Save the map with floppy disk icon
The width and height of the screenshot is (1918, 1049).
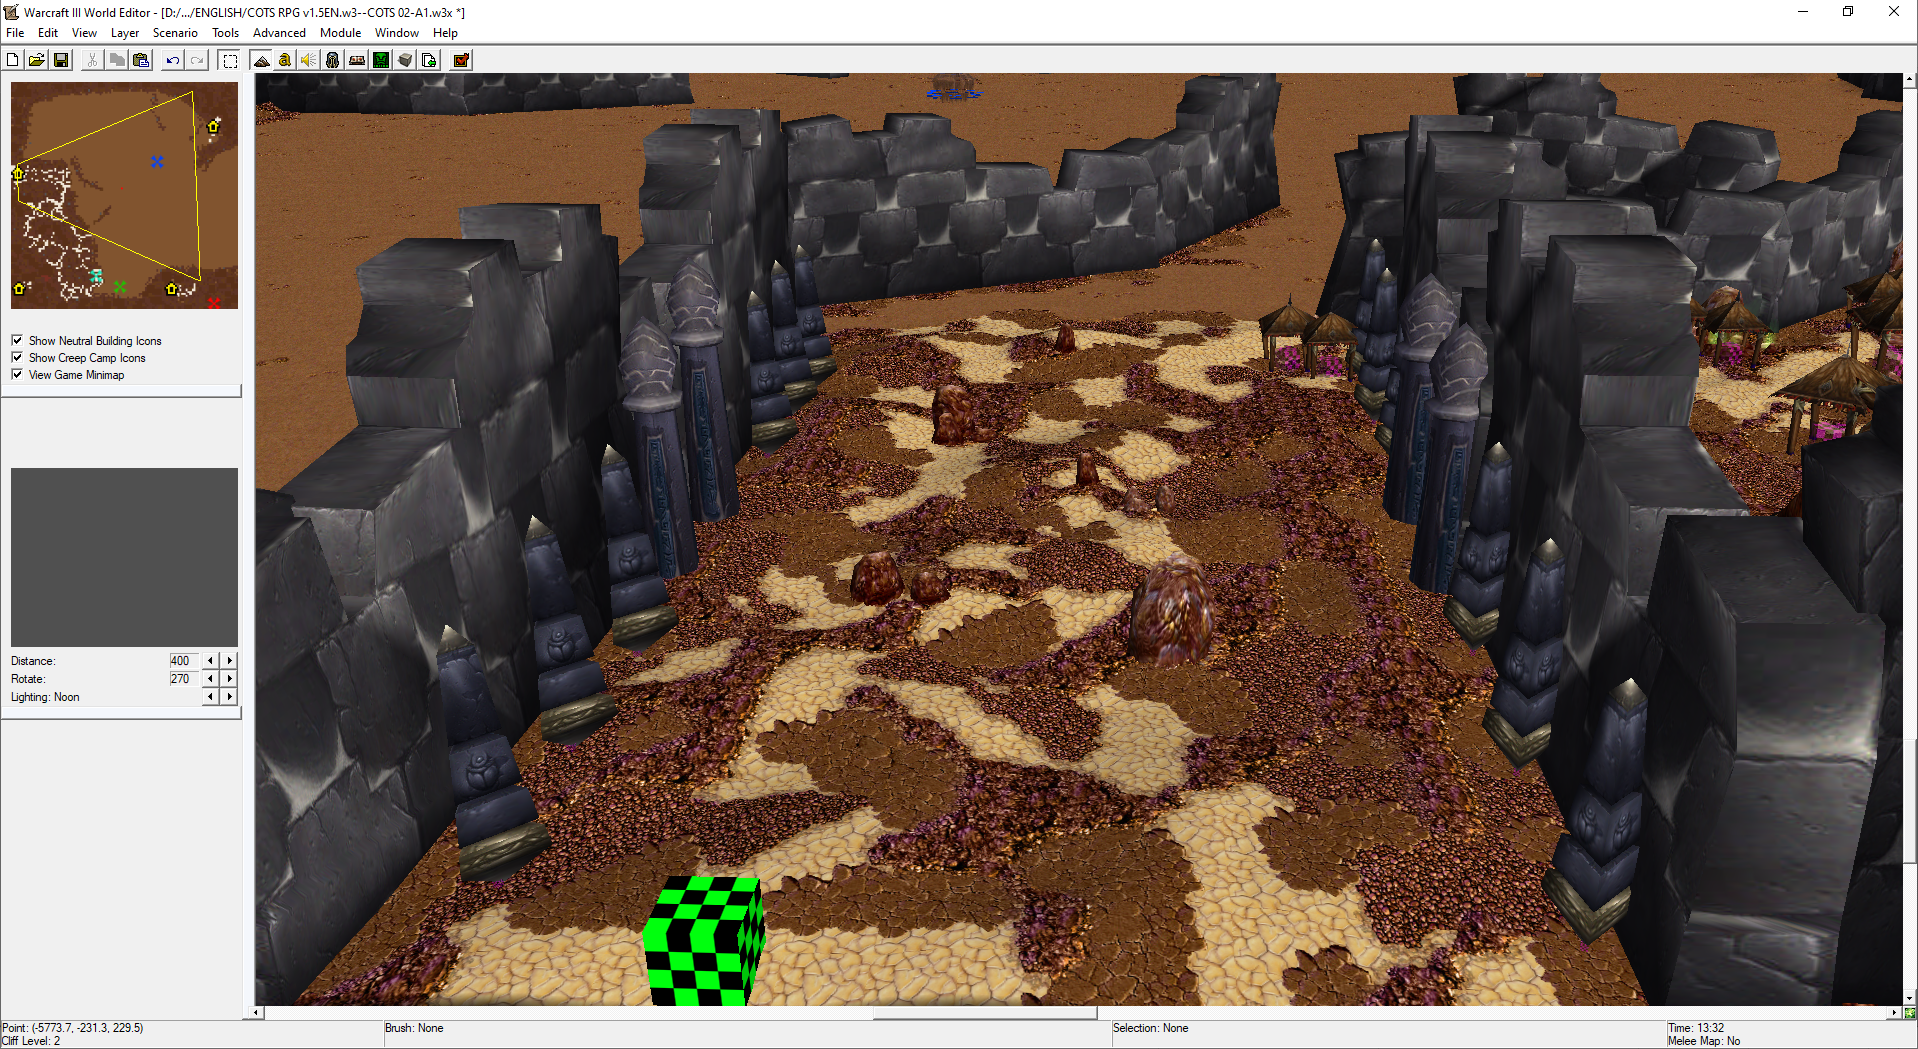(x=61, y=60)
